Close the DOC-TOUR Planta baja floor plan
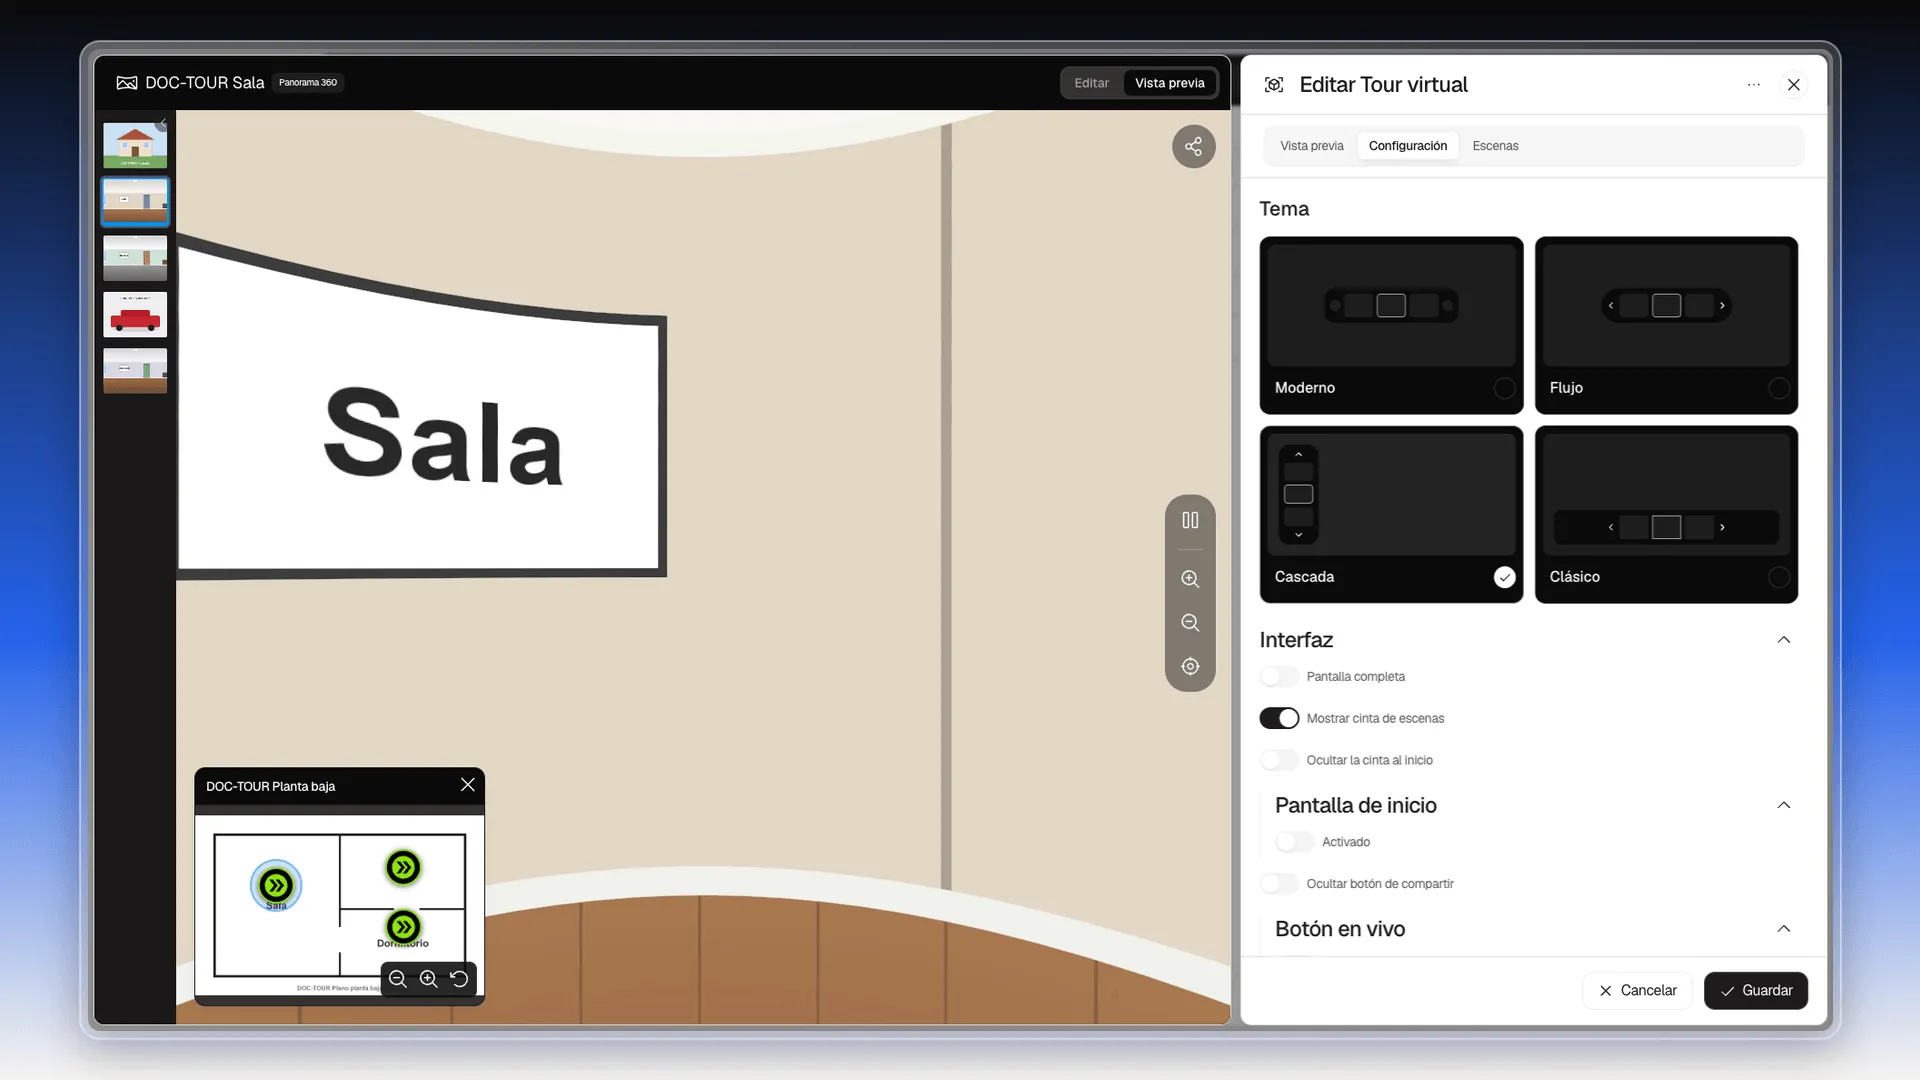This screenshot has height=1080, width=1920. 467,785
